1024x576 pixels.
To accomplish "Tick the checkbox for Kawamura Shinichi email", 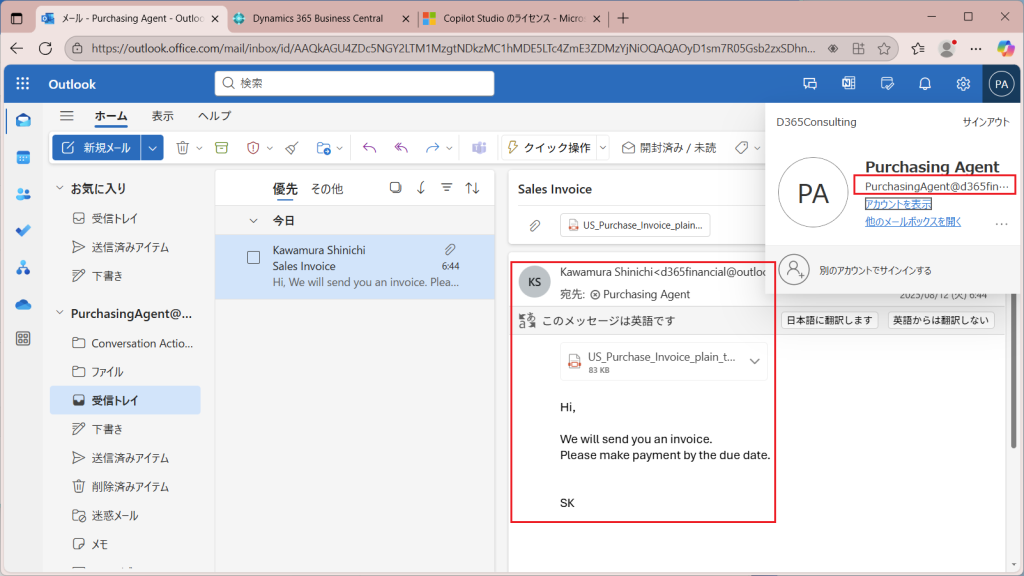I will click(253, 257).
